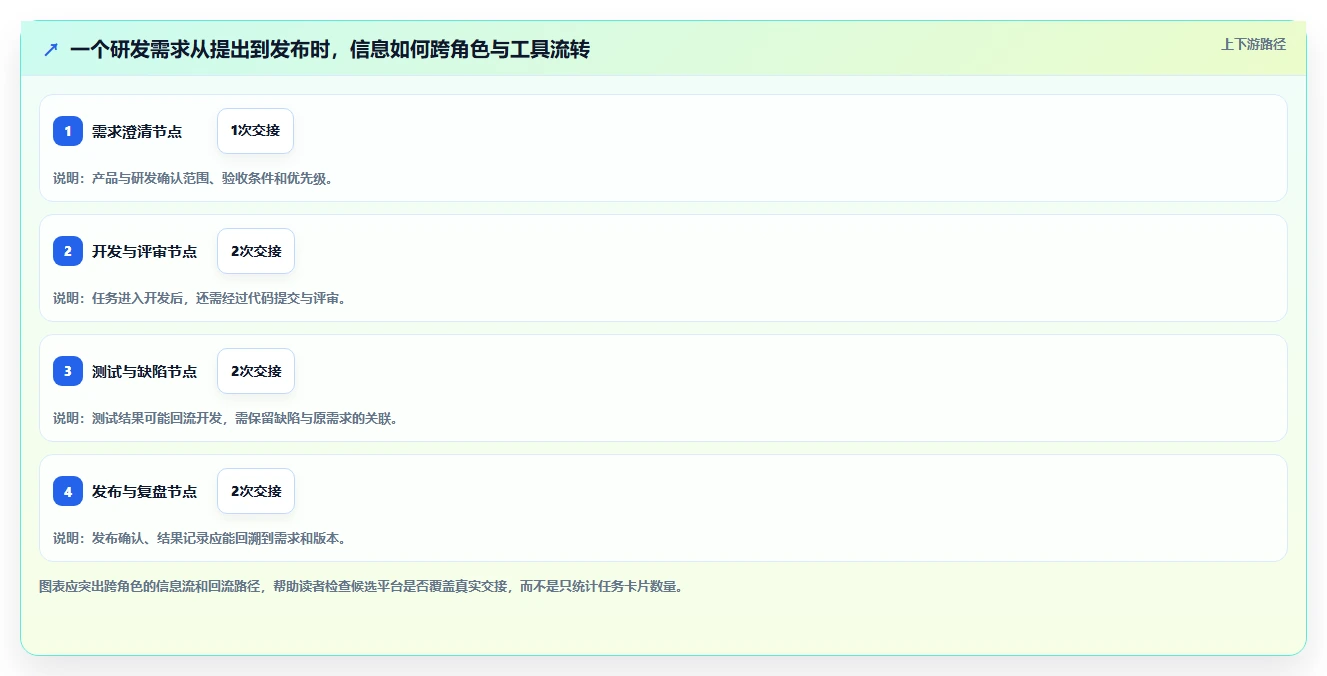Image resolution: width=1327 pixels, height=676 pixels.
Task: Click step number 2 badge
Action: pos(68,251)
